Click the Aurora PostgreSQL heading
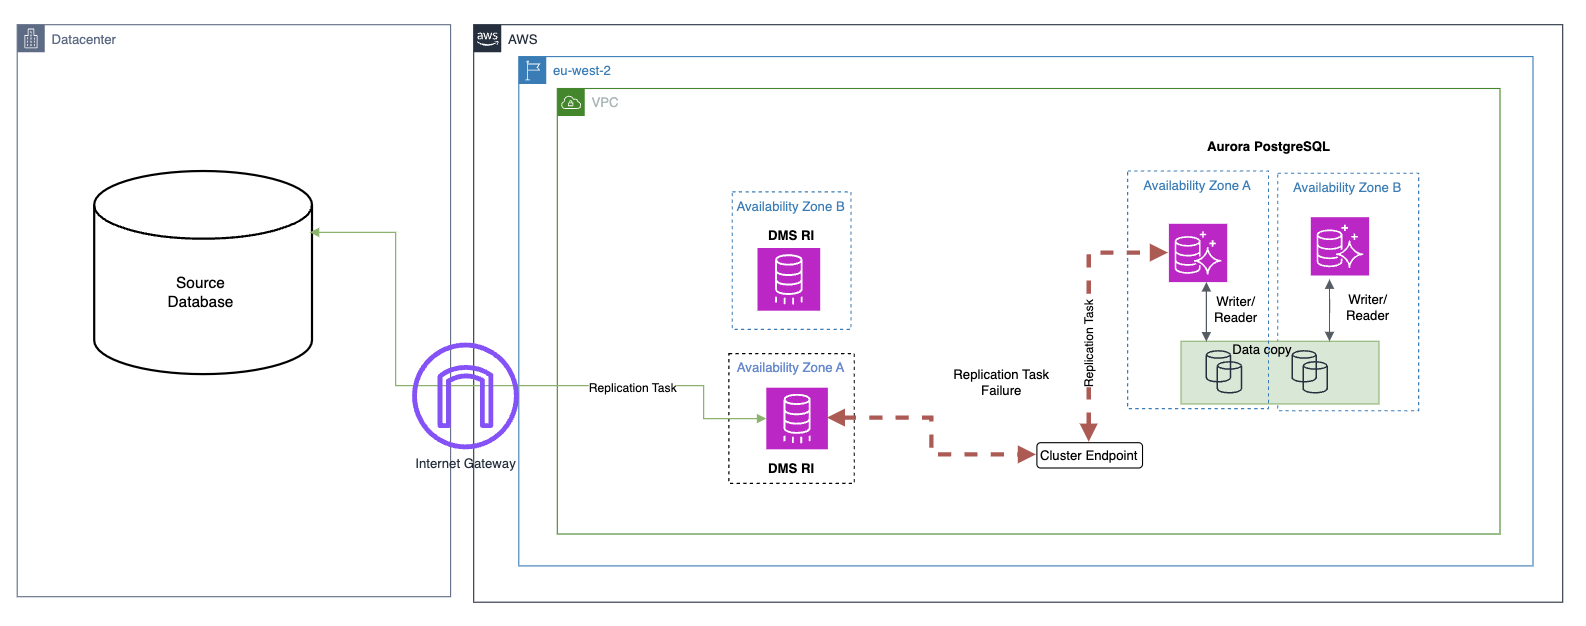This screenshot has height=626, width=1586. (x=1268, y=146)
